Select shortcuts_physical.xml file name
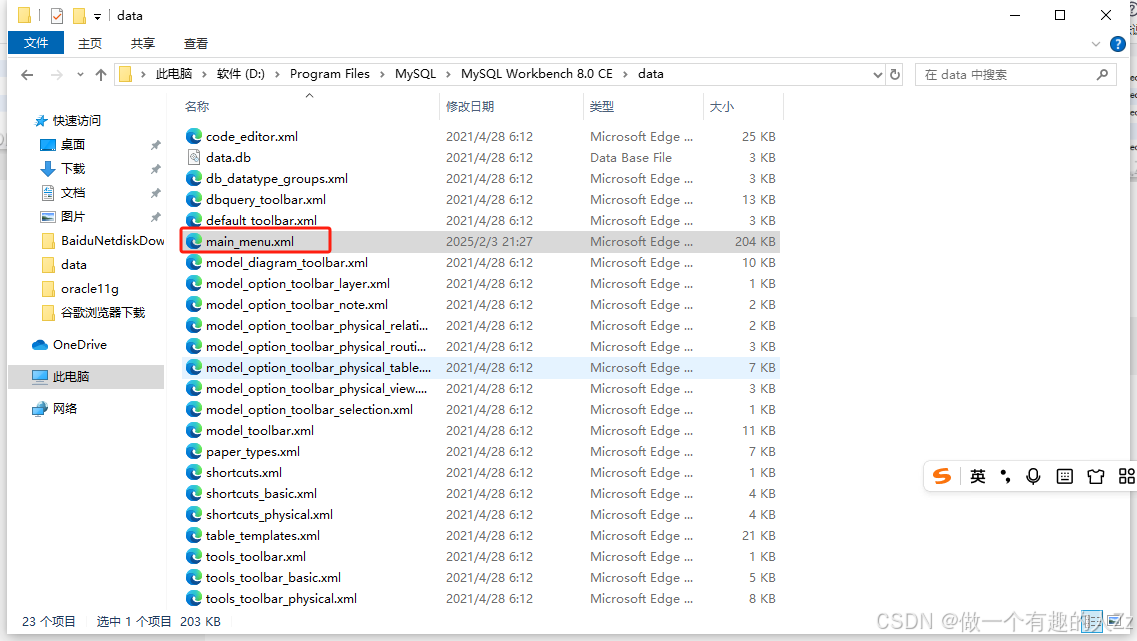The width and height of the screenshot is (1137, 641). click(x=269, y=515)
